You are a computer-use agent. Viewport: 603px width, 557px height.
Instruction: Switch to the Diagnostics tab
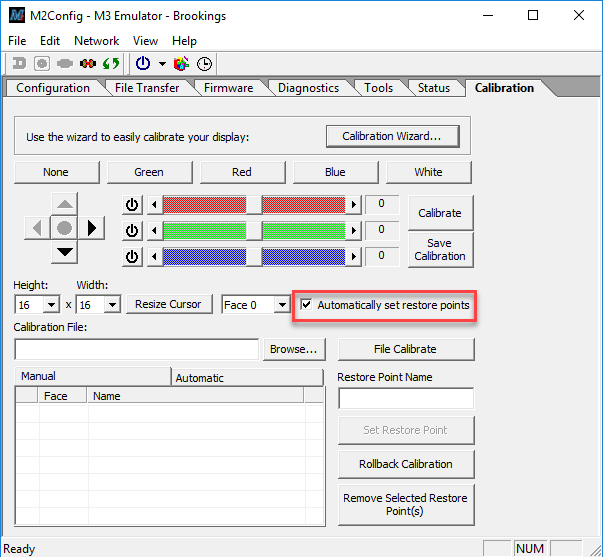[308, 88]
